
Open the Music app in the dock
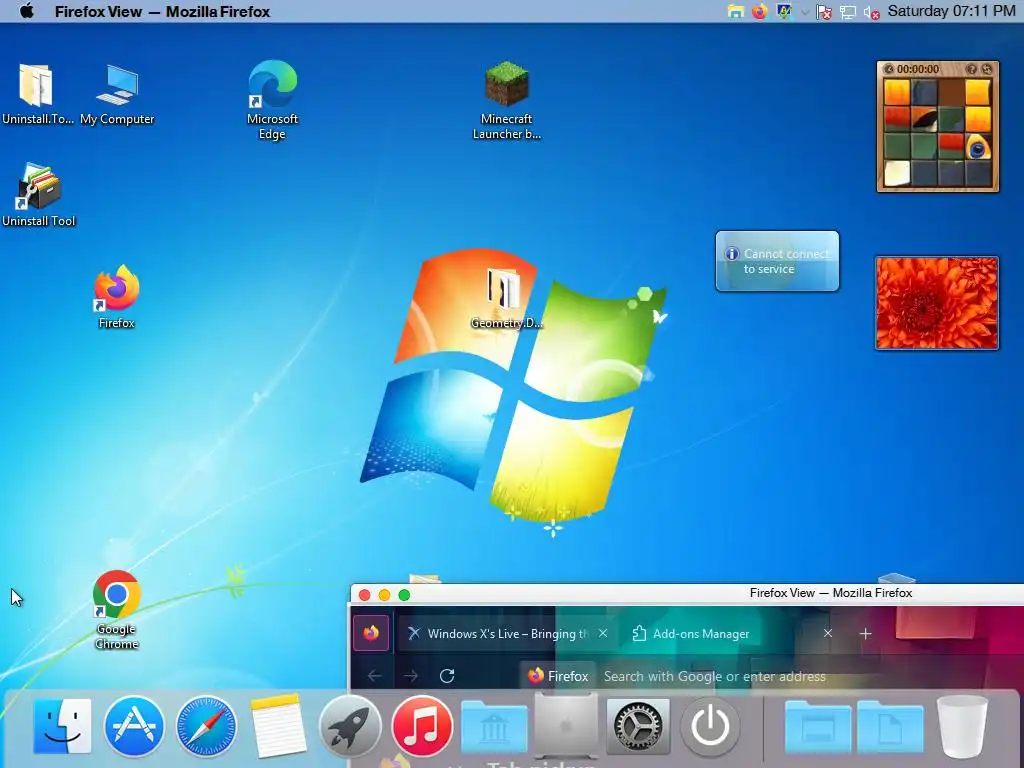tap(422, 726)
